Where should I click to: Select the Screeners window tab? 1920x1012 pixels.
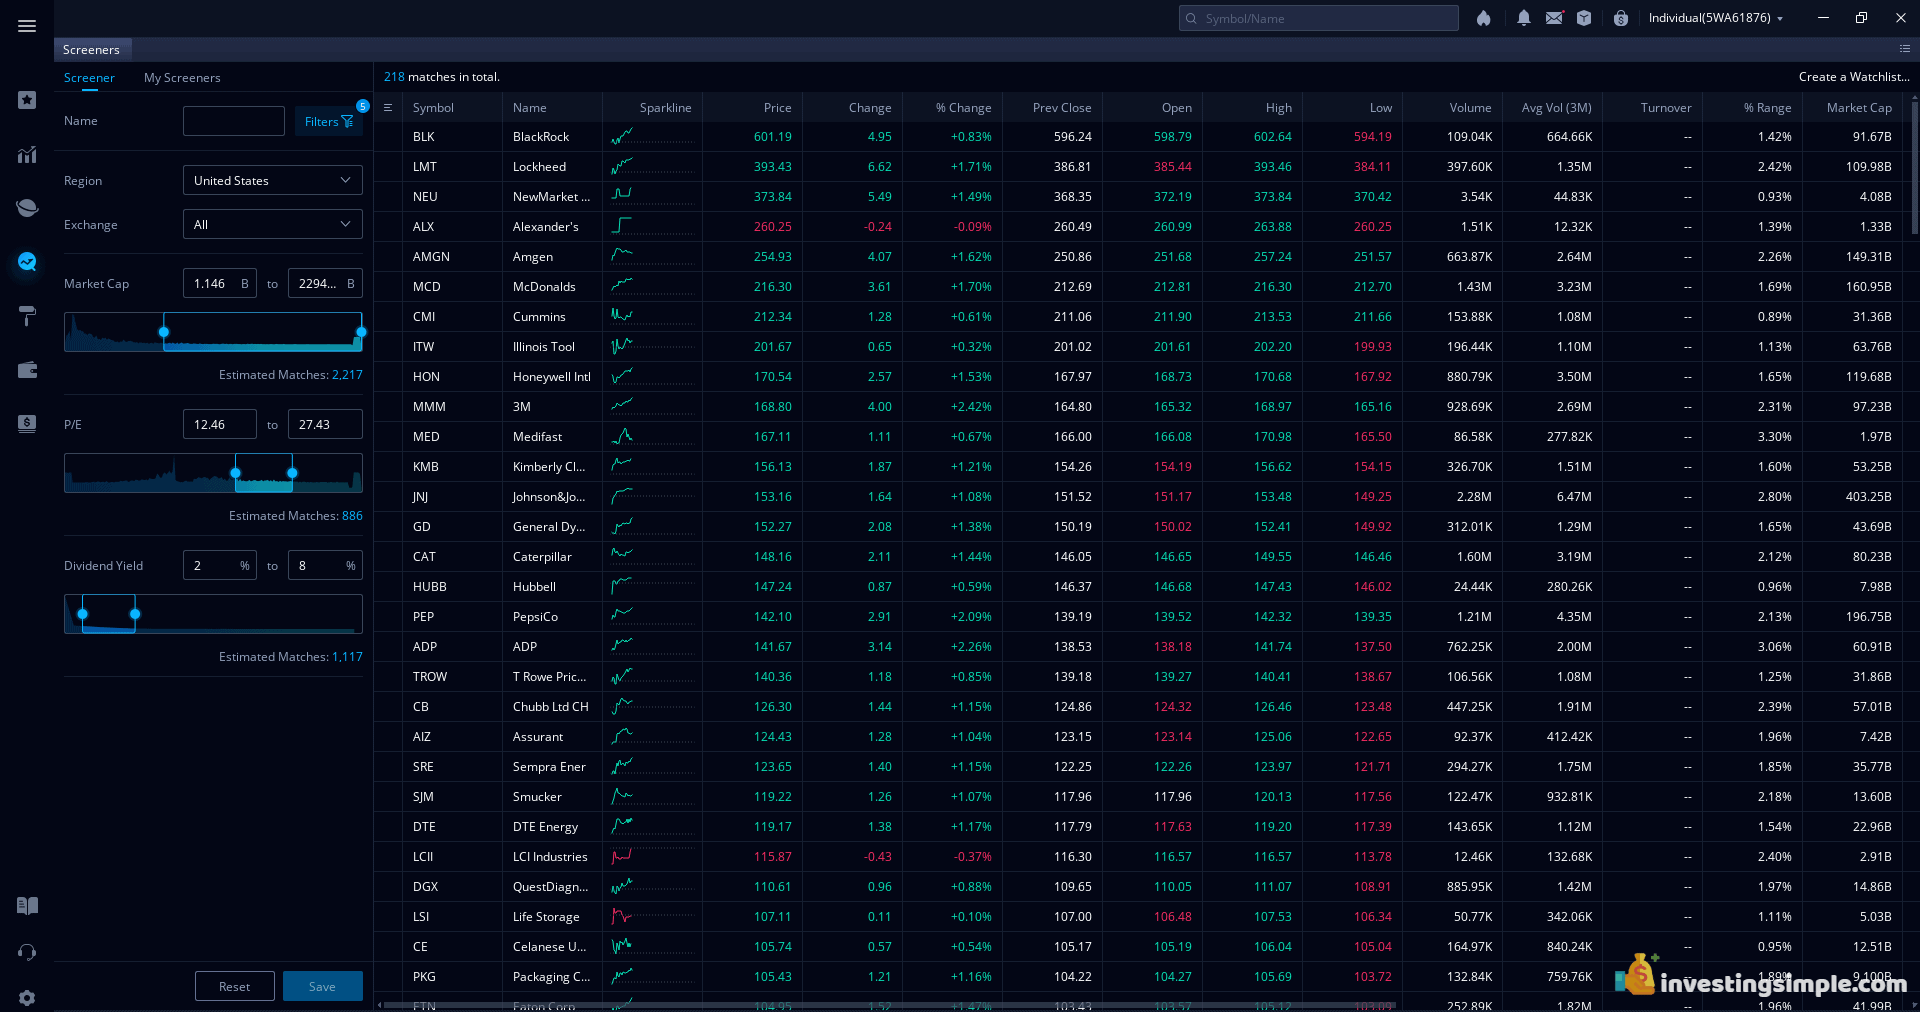92,49
